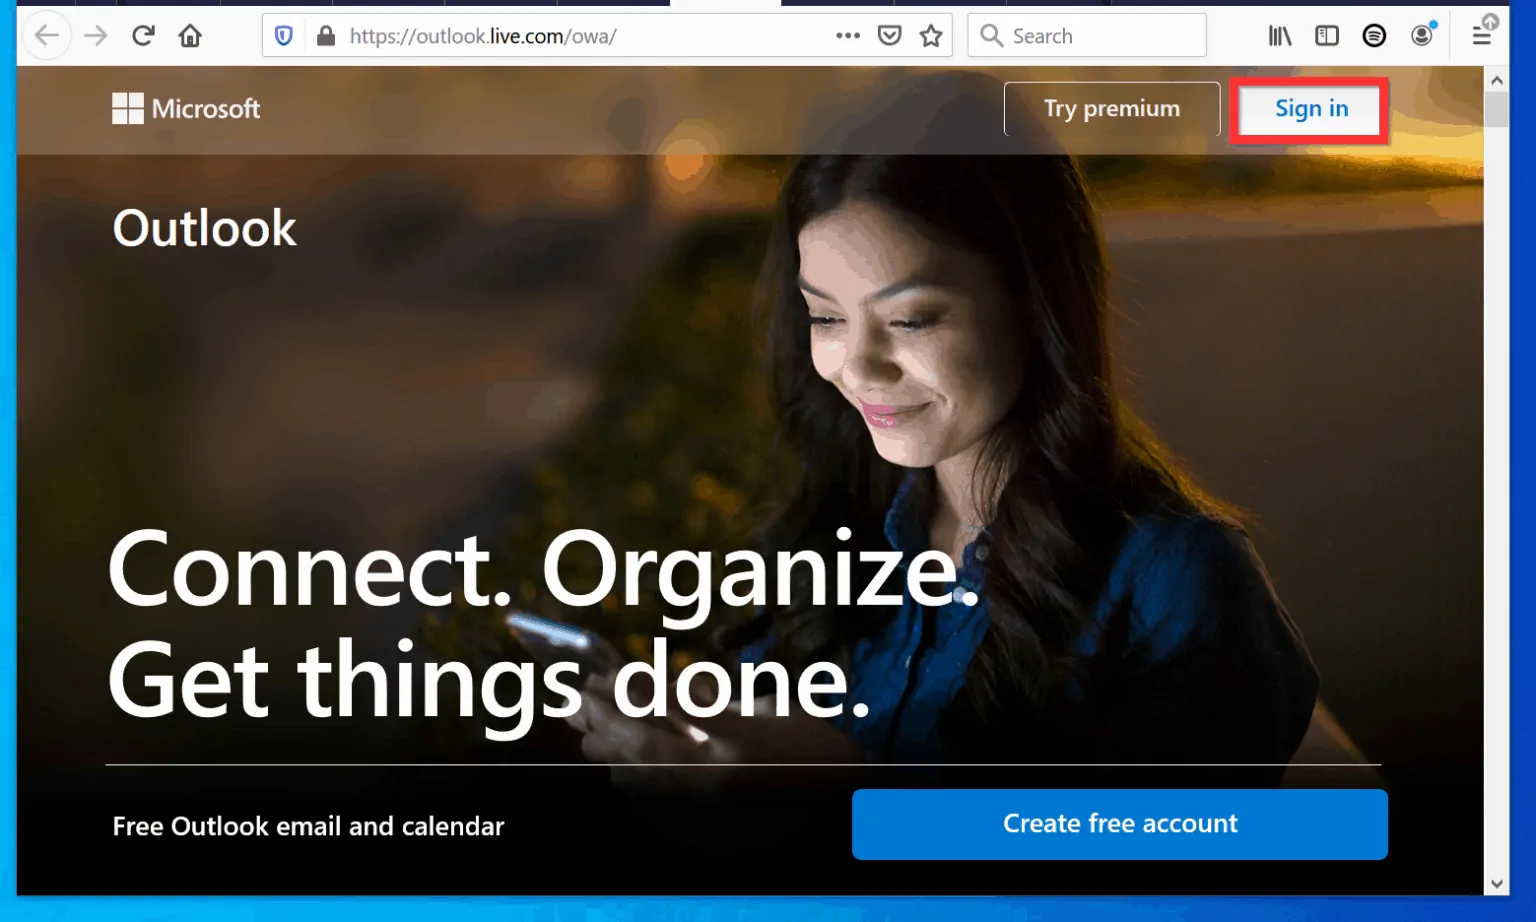Click the magnifier in search box
The height and width of the screenshot is (922, 1536).
[991, 36]
